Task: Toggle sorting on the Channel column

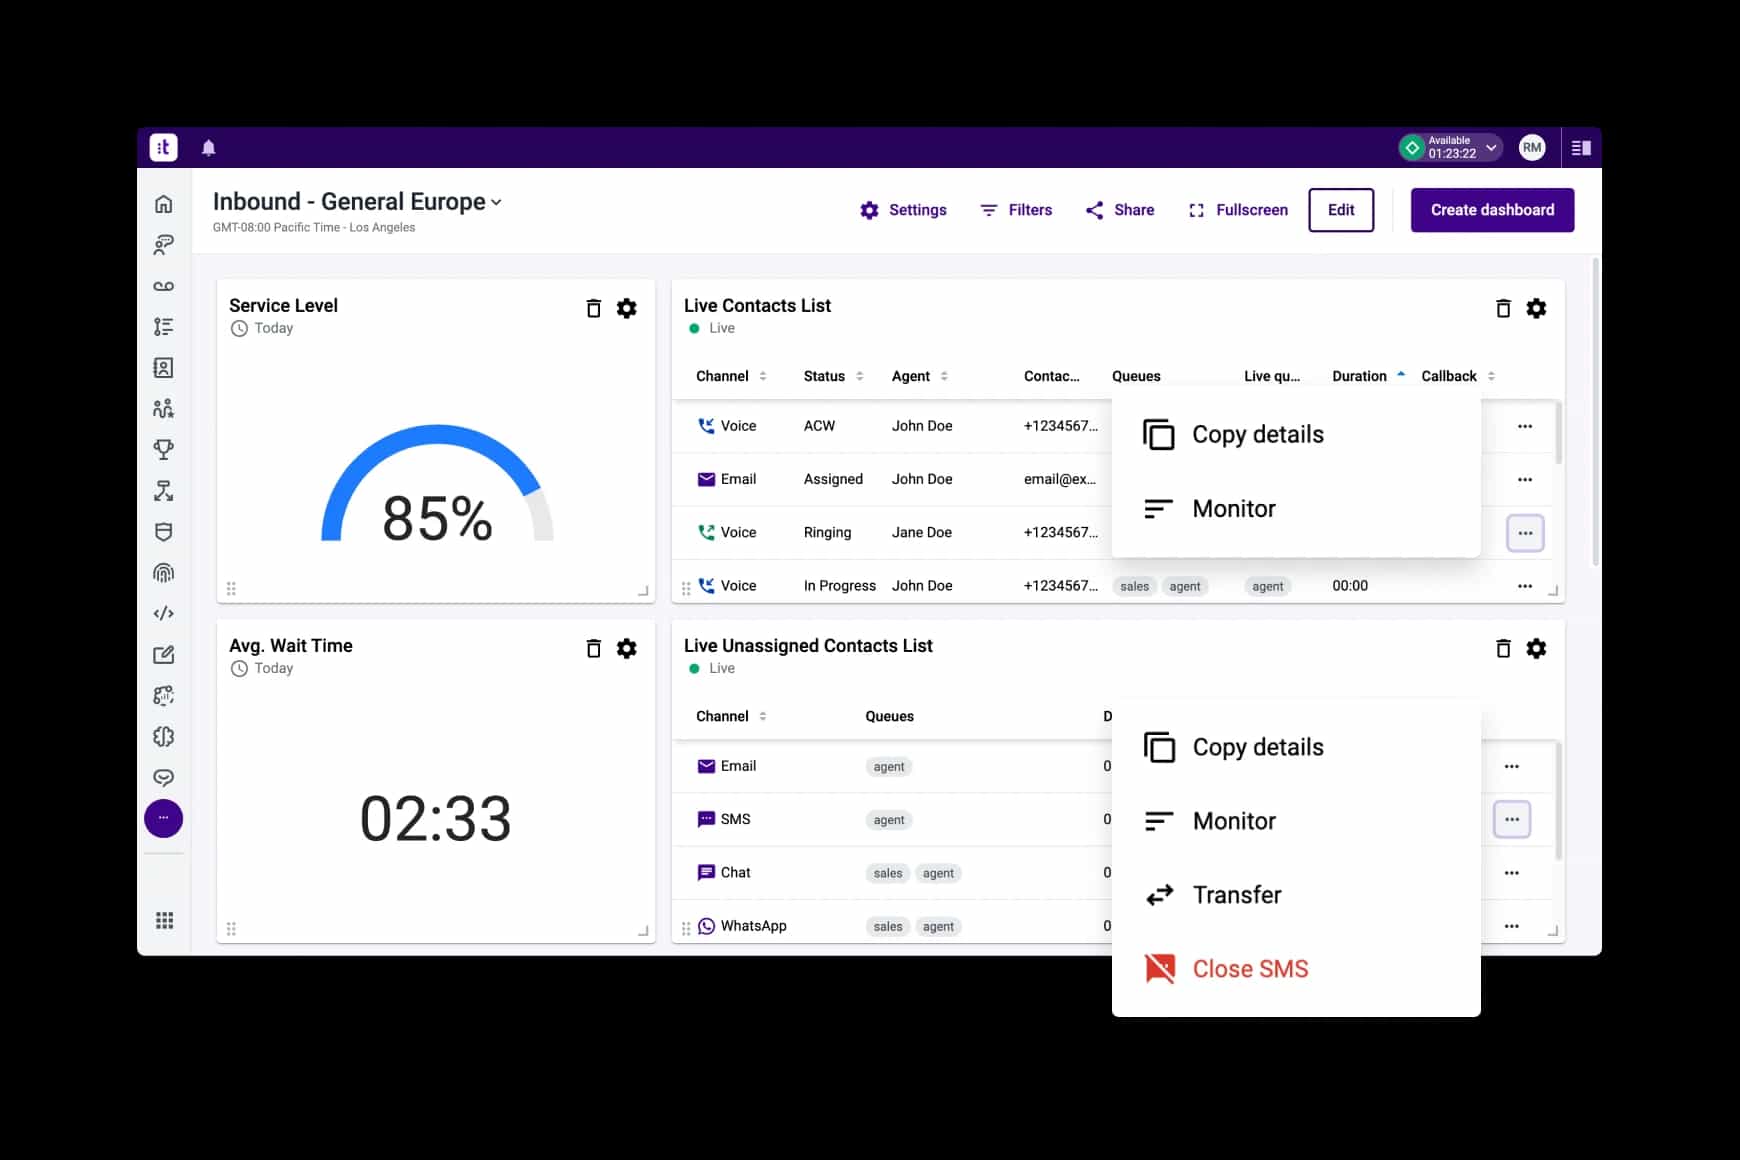Action: tap(763, 375)
